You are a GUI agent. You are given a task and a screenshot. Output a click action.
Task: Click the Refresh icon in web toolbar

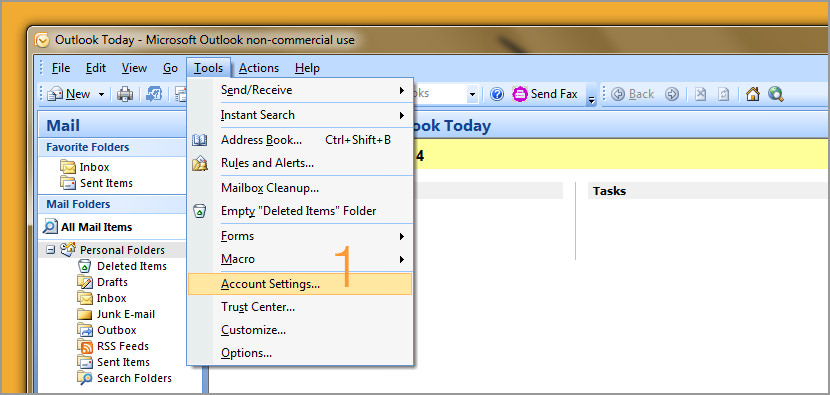(x=724, y=94)
